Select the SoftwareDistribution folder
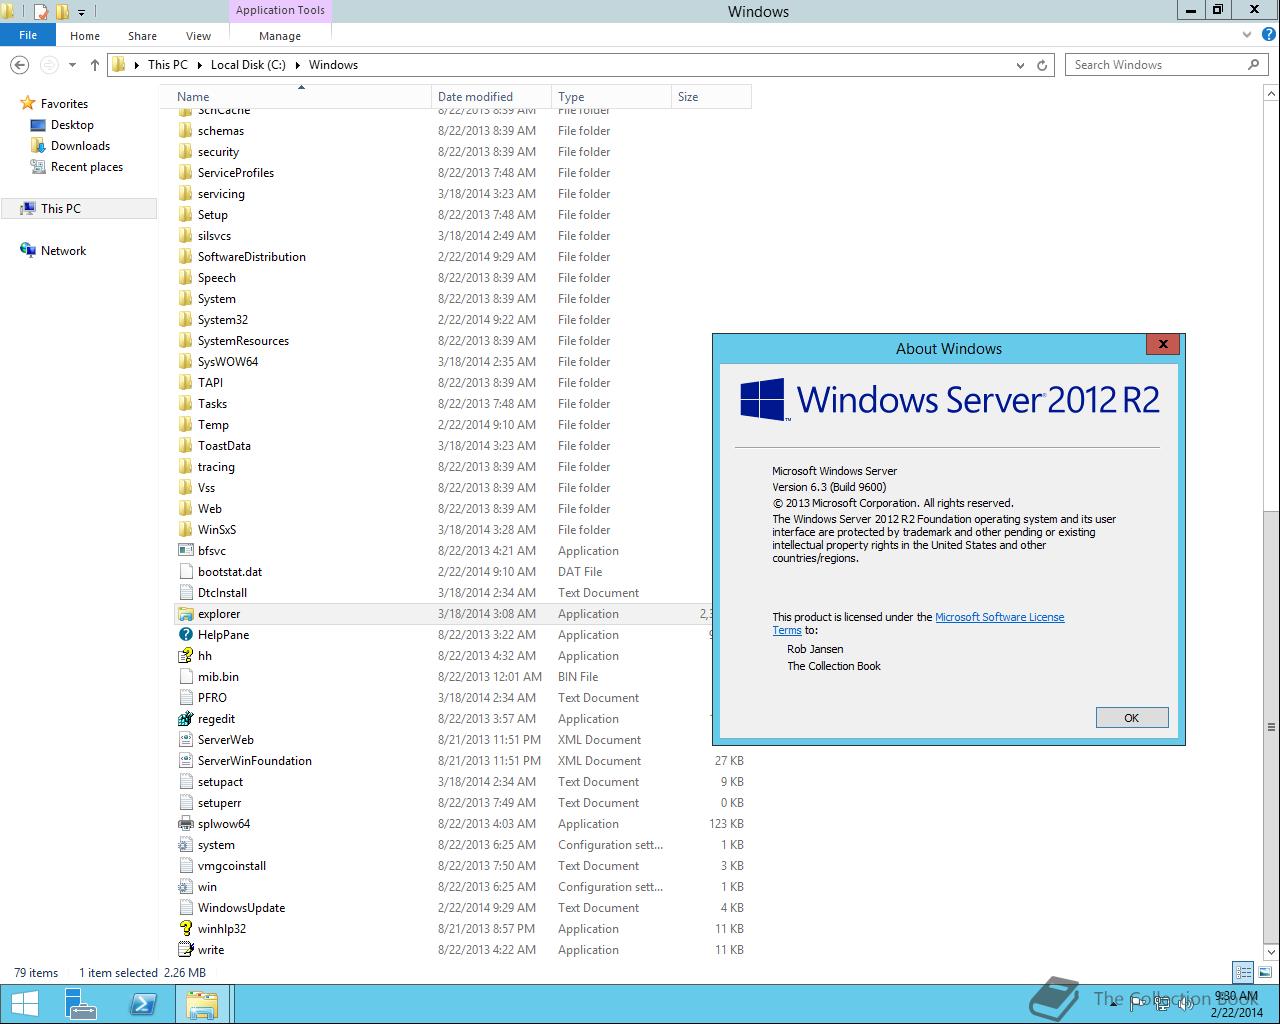 [252, 257]
